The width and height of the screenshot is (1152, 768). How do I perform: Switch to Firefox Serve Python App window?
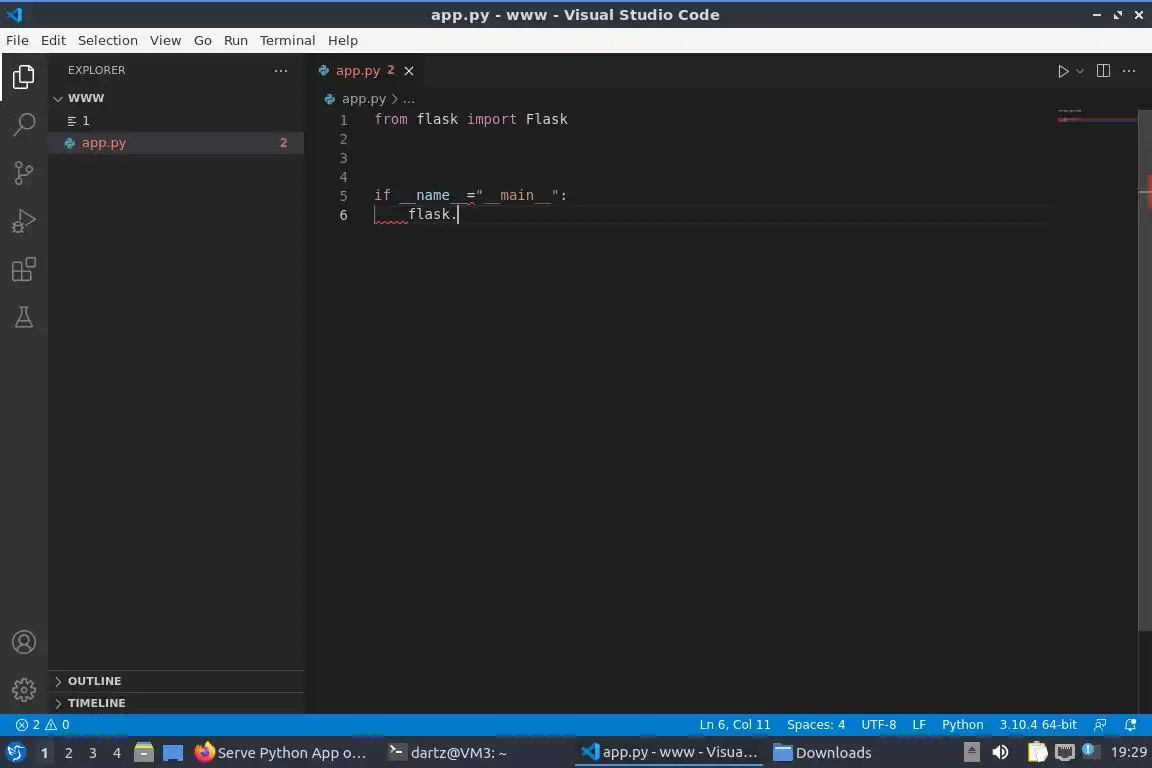tap(281, 753)
